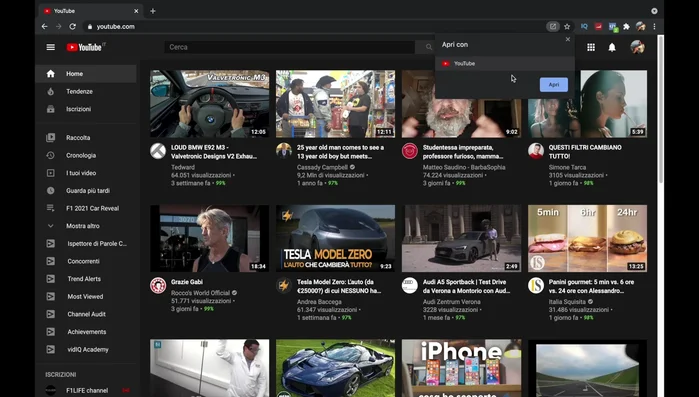
Task: Click the Apri button
Action: pos(554,85)
